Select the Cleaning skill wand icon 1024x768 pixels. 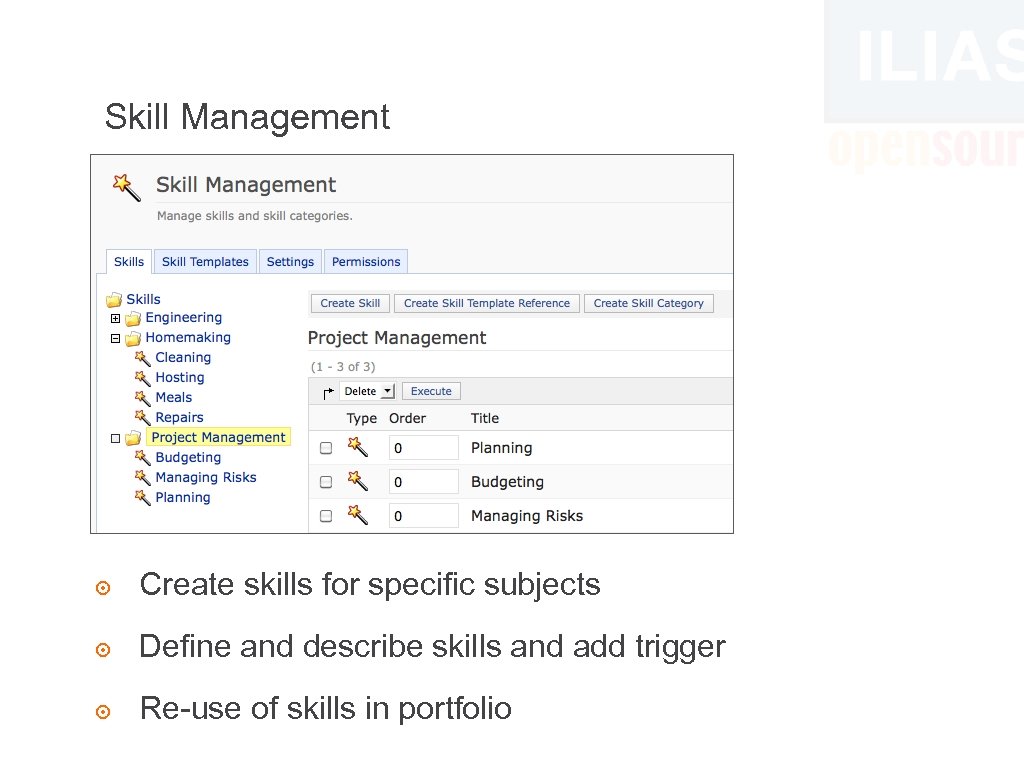(143, 357)
